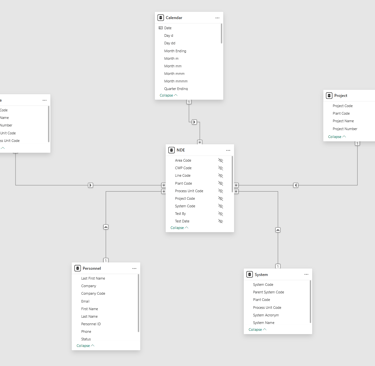This screenshot has height=366, width=375.
Task: Collapse the Personnel table
Action: [85, 346]
